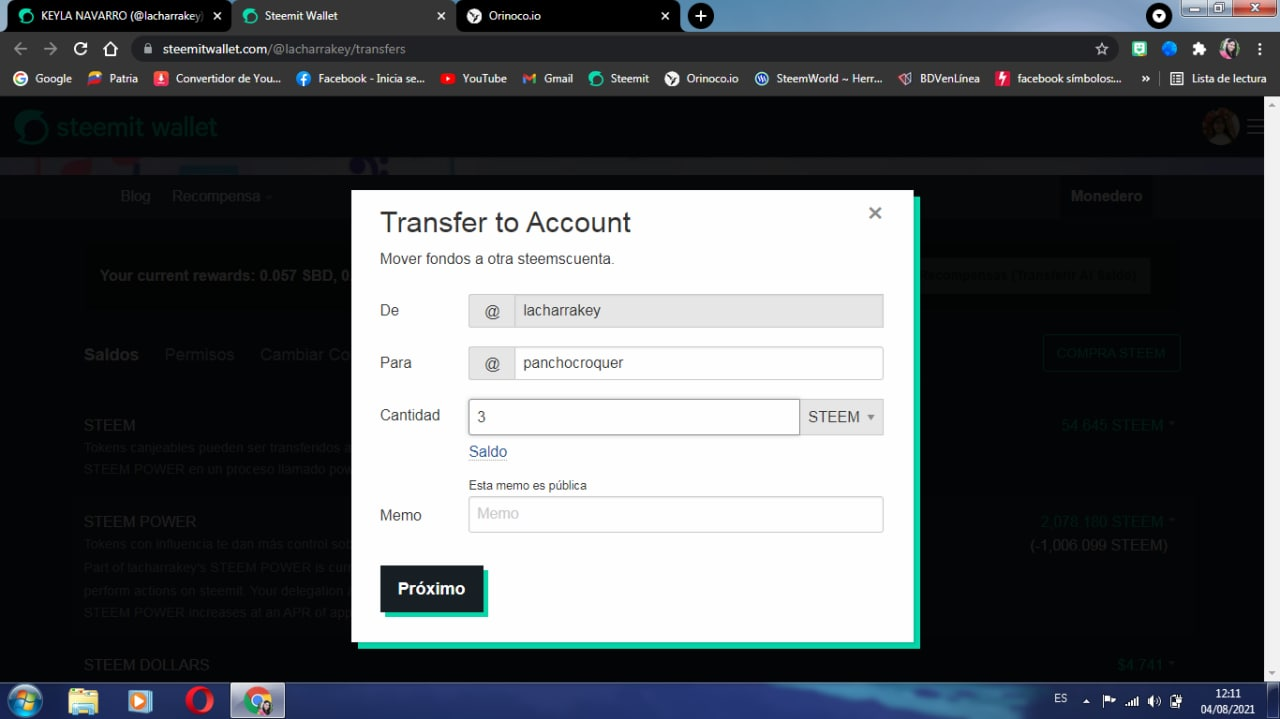The height and width of the screenshot is (719, 1280).
Task: Open new tab with plus button
Action: click(701, 16)
